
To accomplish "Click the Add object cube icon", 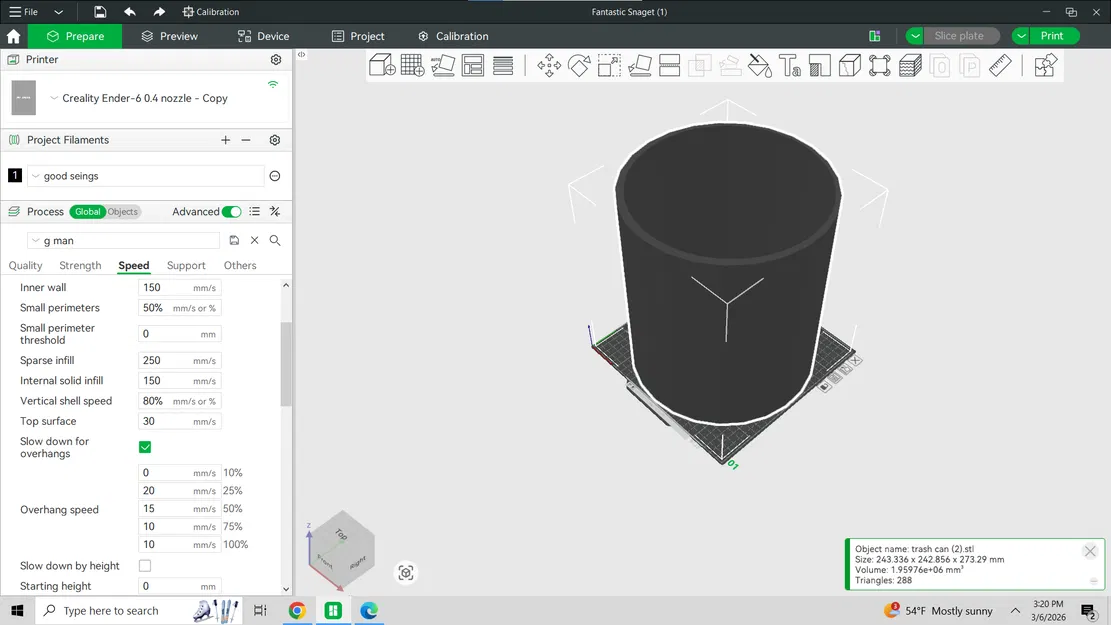I will 382,66.
